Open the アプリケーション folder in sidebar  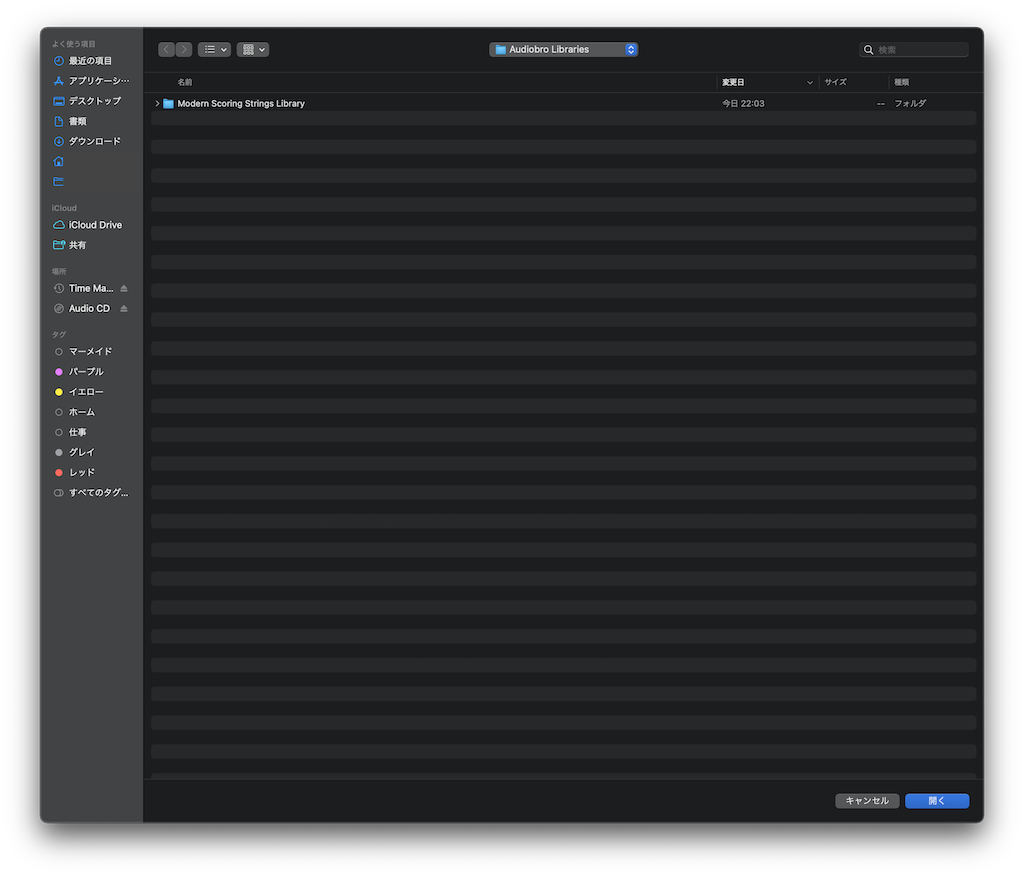98,81
